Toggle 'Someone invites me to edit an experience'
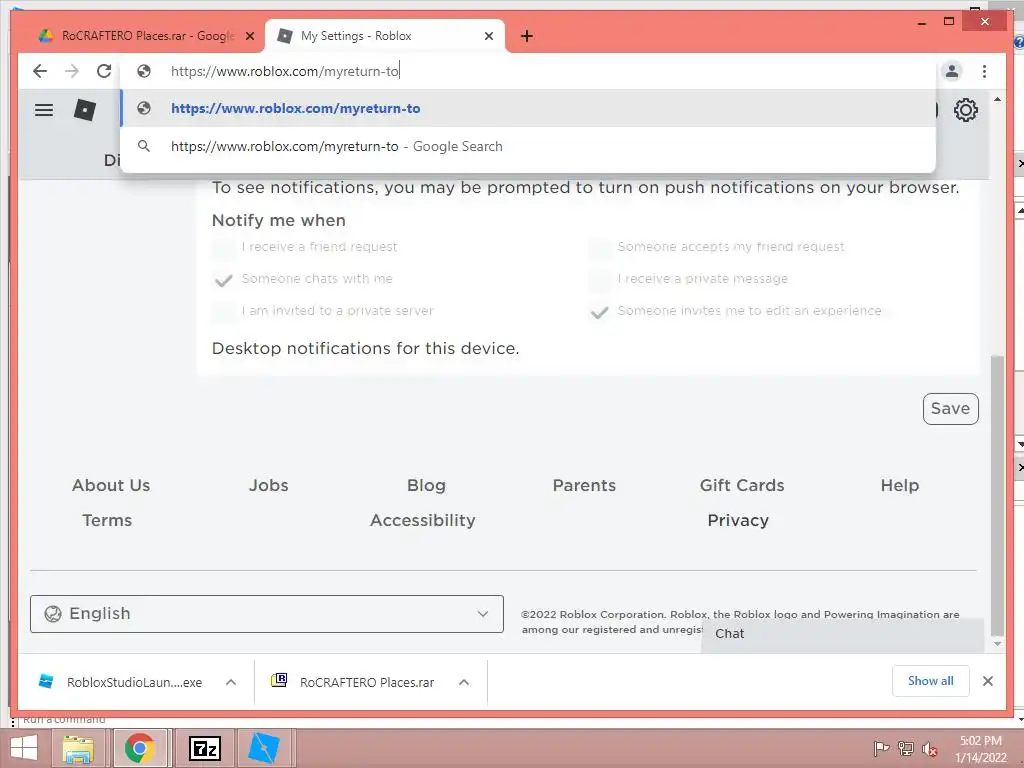 coord(600,312)
